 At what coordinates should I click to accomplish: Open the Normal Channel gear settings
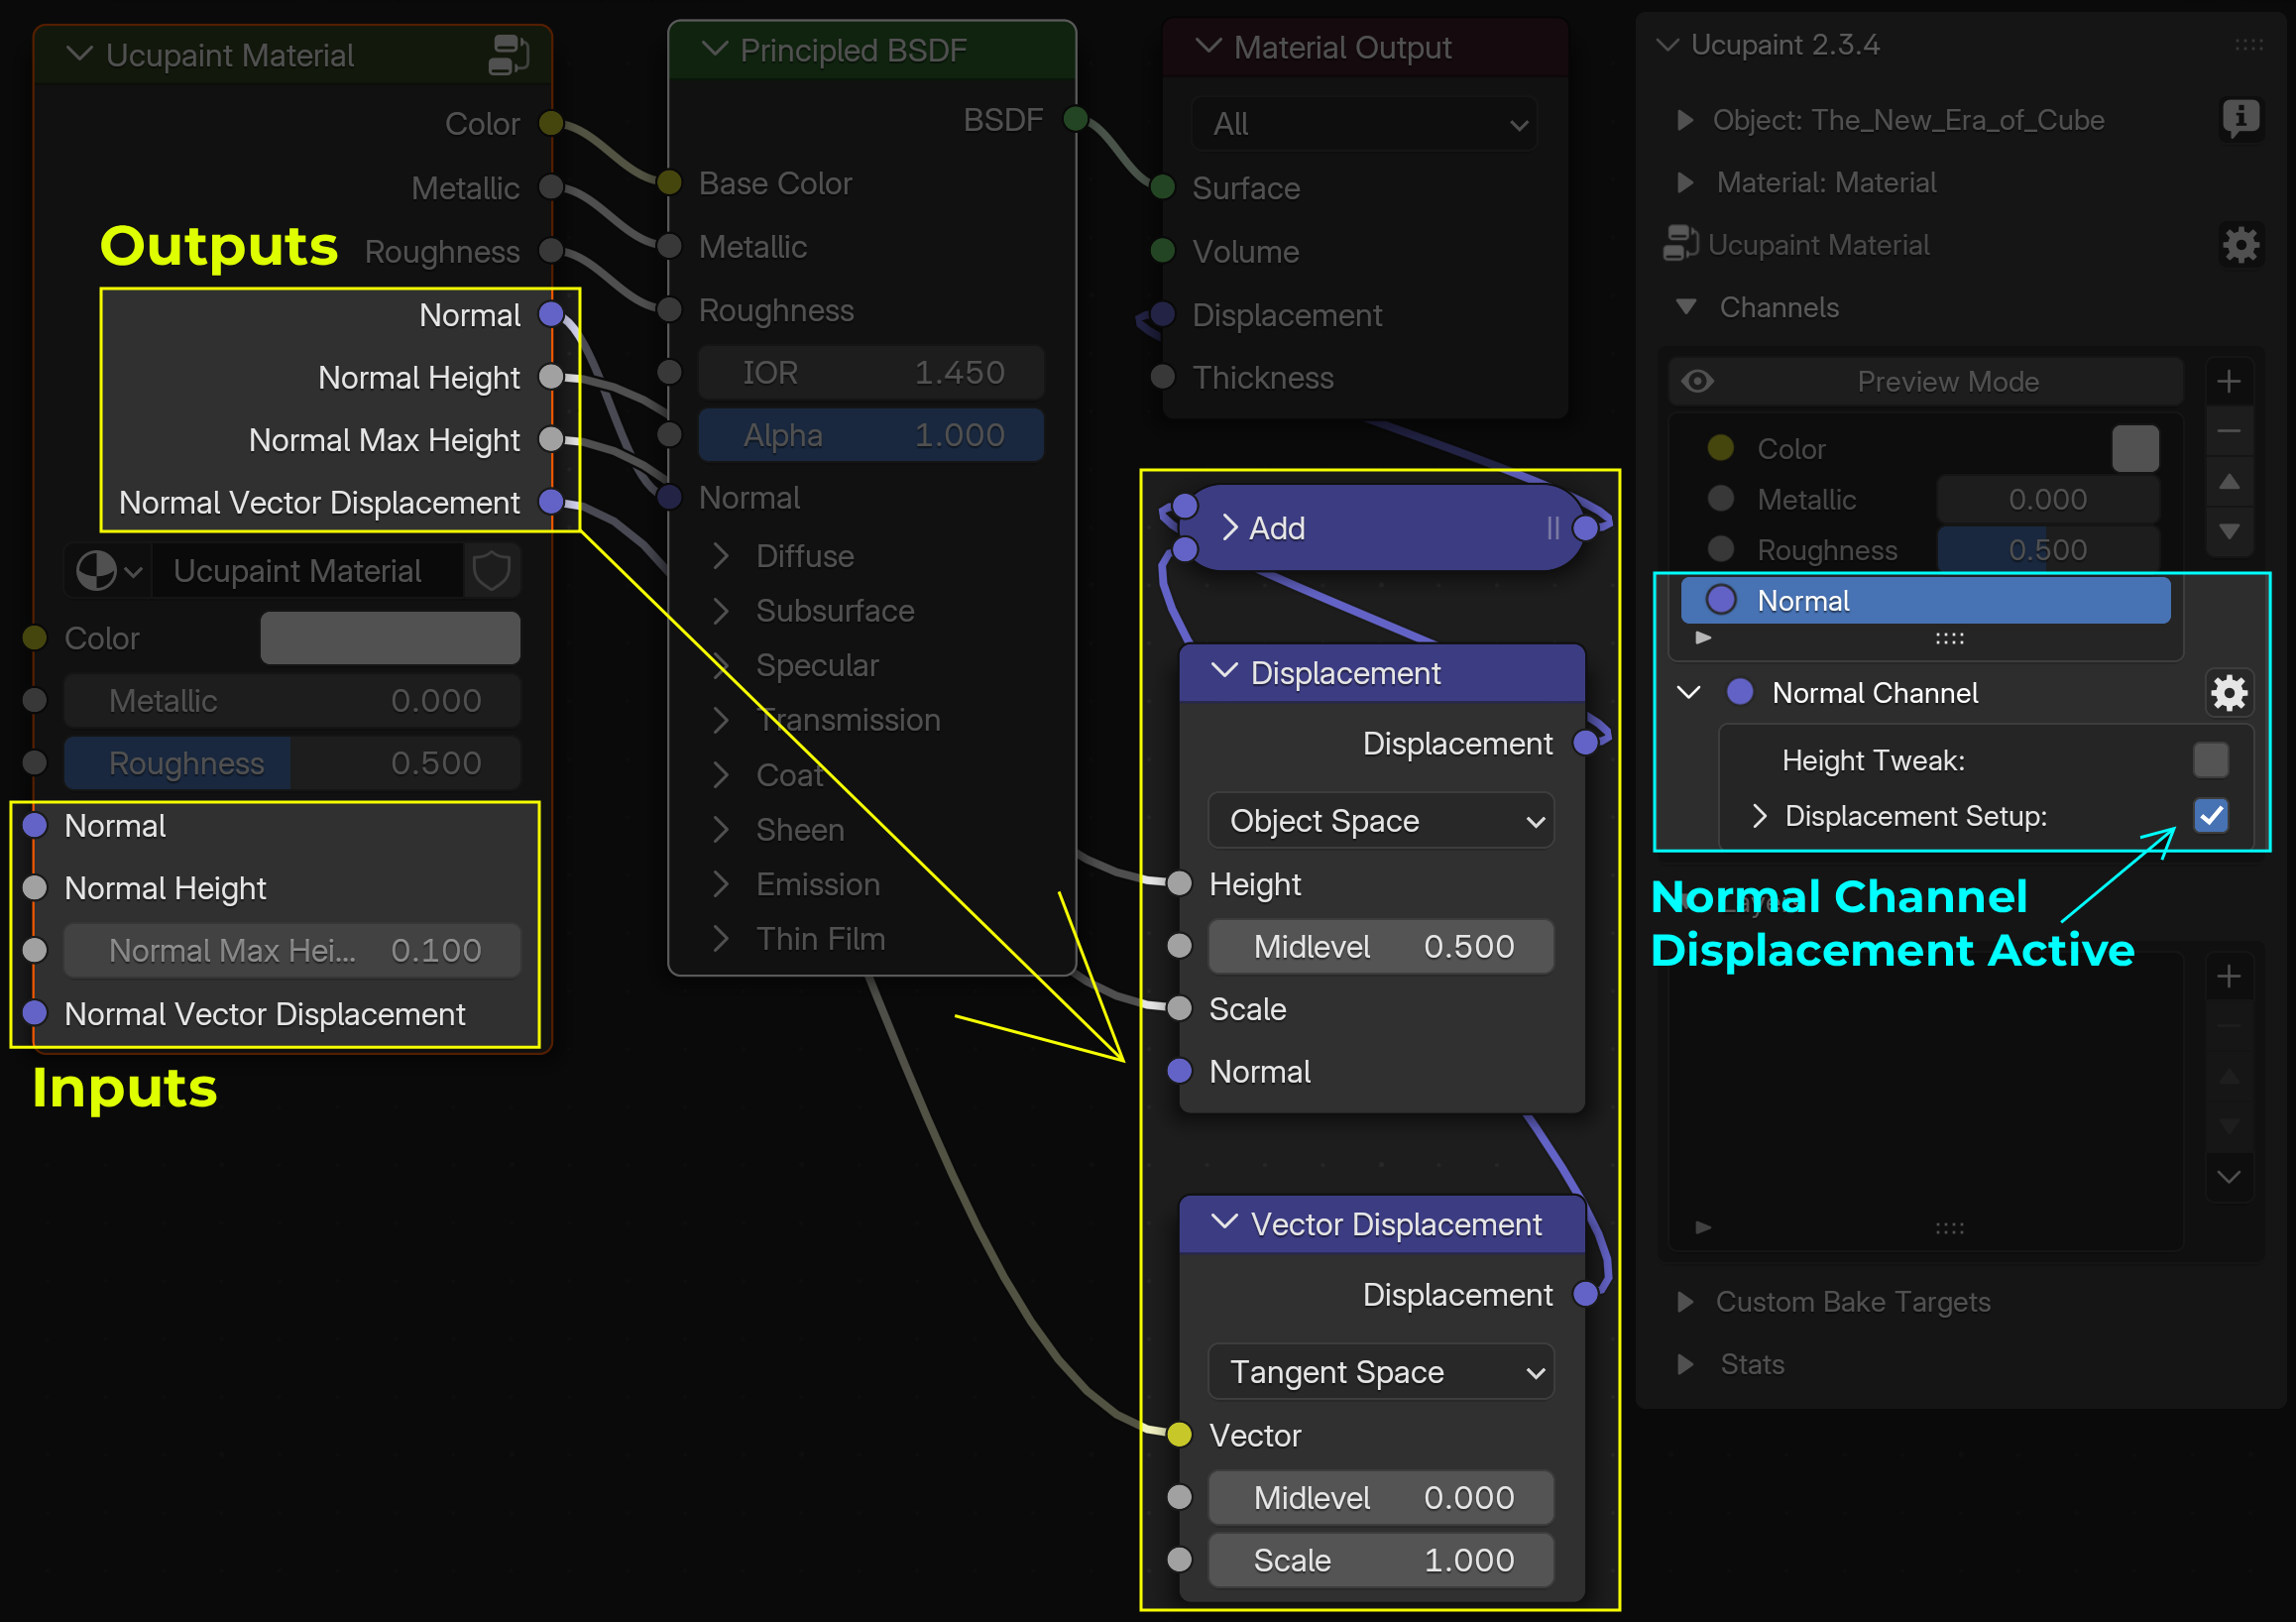[2229, 693]
